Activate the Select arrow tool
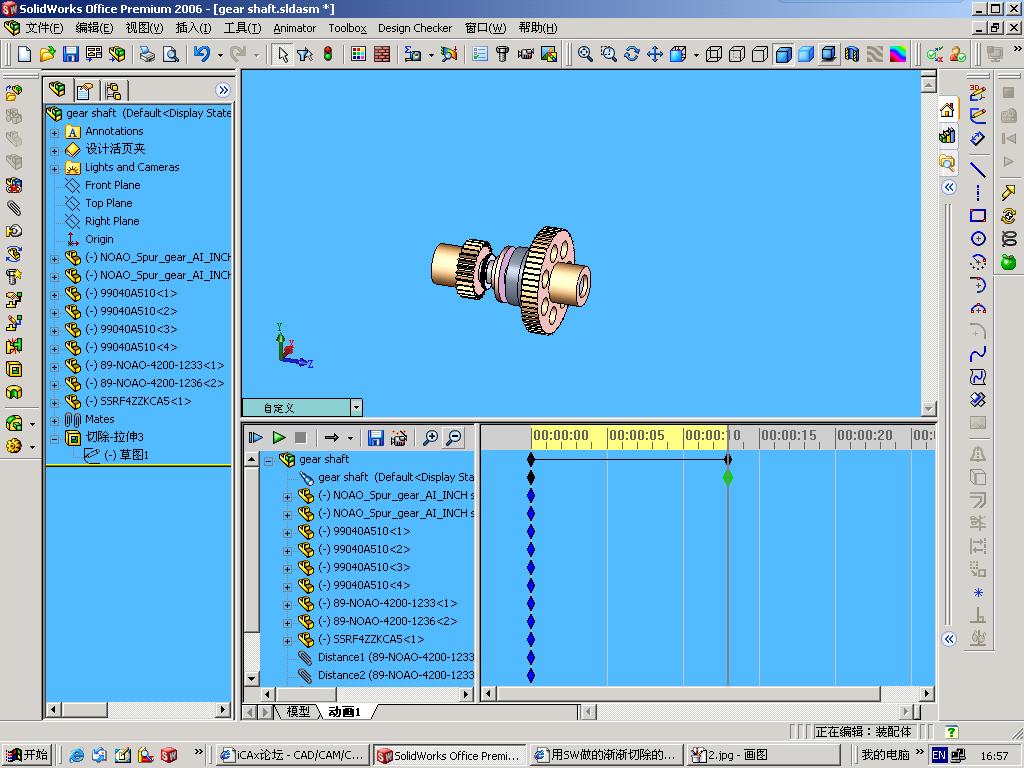The width and height of the screenshot is (1024, 768). click(283, 54)
